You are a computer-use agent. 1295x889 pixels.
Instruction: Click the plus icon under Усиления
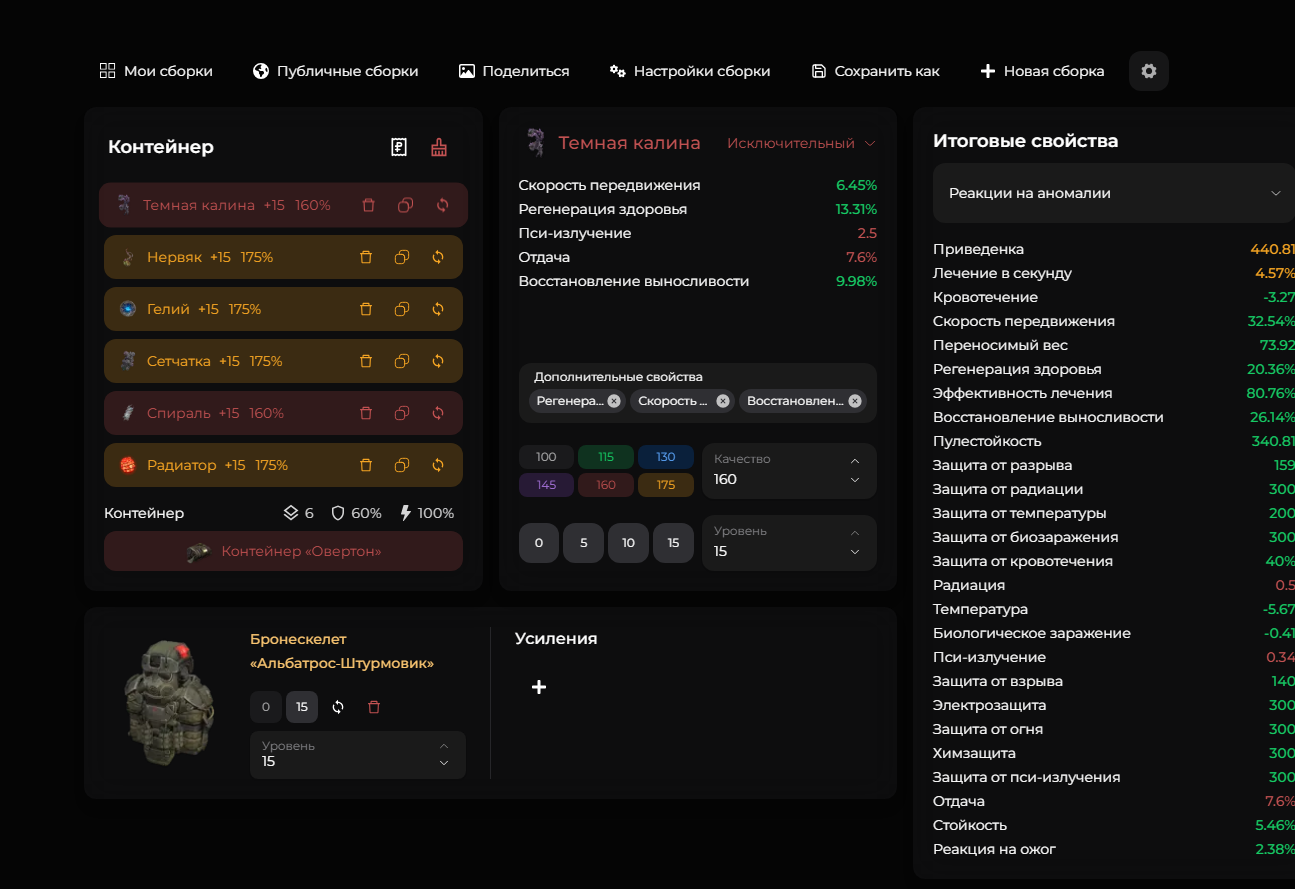click(x=539, y=687)
